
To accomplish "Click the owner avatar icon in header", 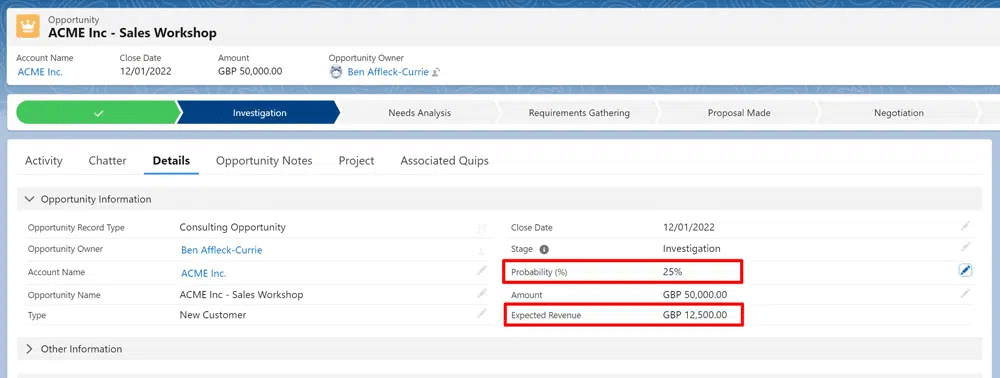I will 336,72.
